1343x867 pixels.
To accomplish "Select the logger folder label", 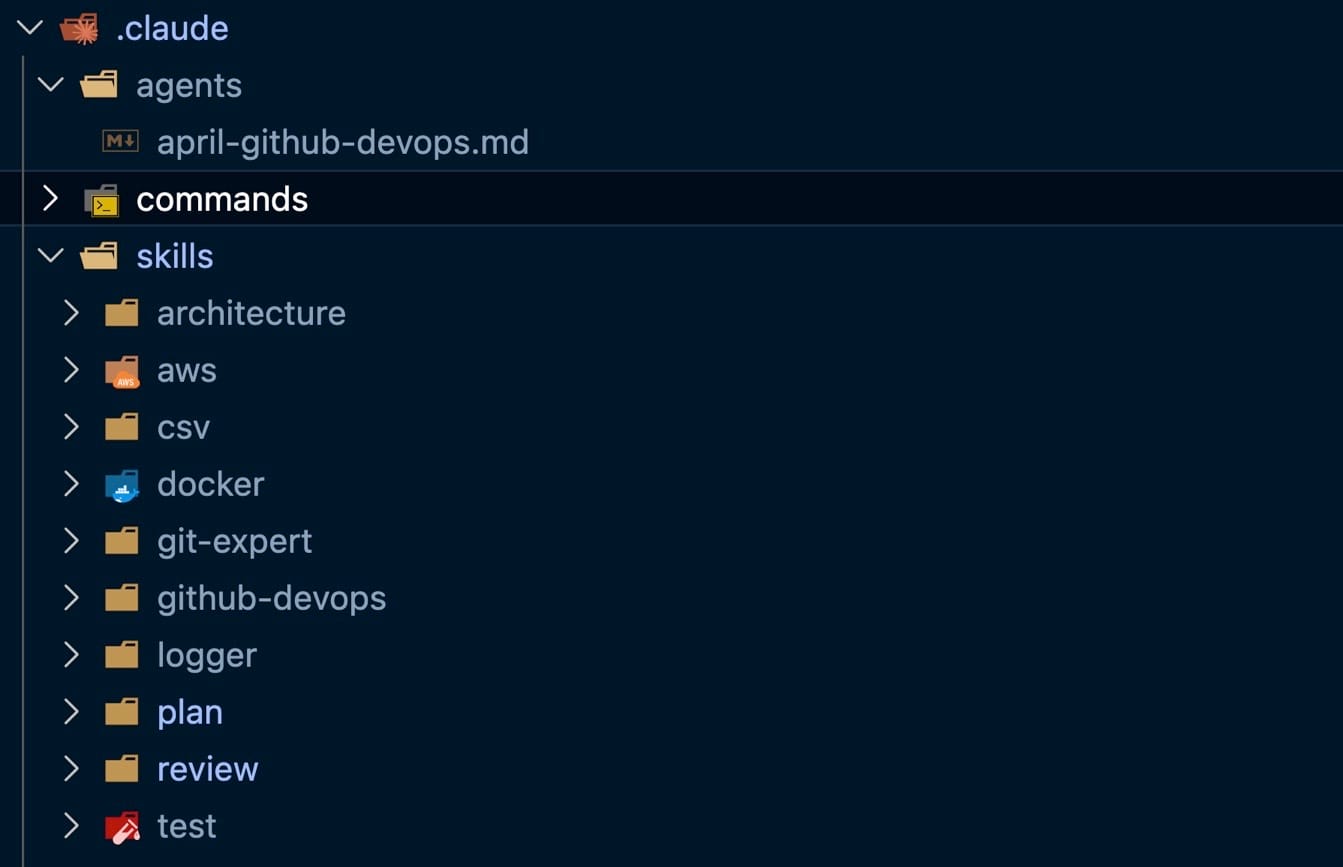I will (207, 655).
